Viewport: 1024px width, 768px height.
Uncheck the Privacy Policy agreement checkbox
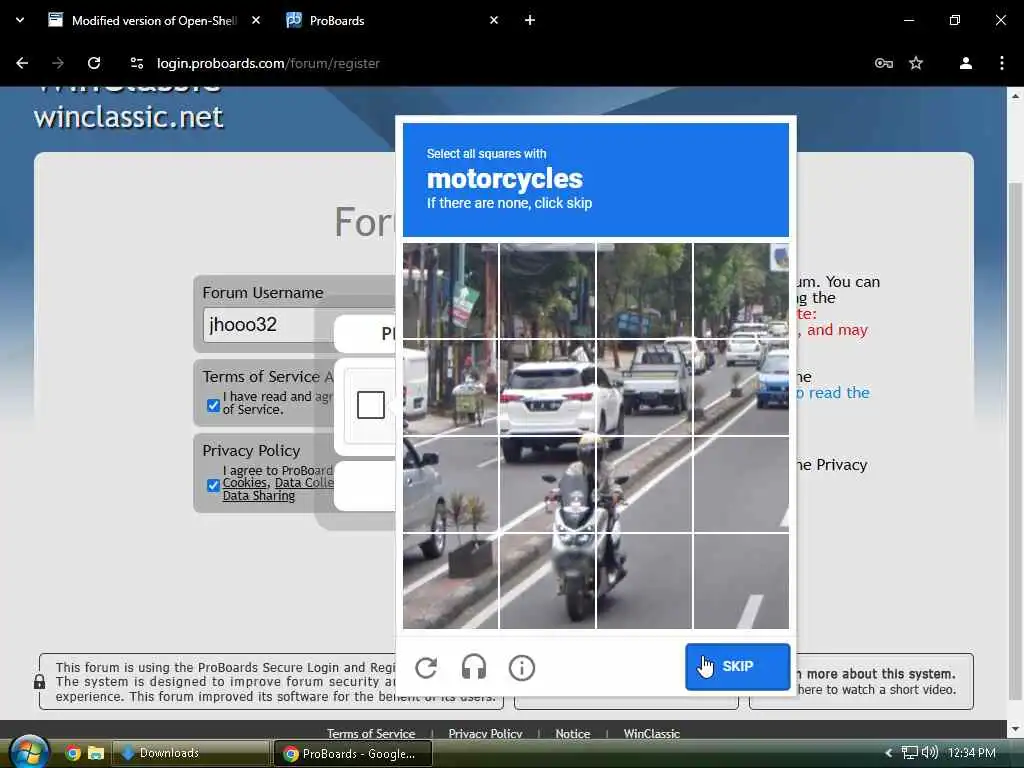click(213, 485)
